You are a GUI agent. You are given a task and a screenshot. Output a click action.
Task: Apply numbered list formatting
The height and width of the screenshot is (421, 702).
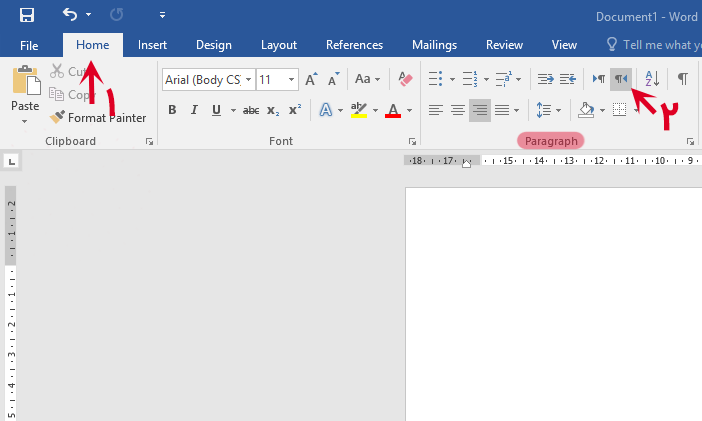pyautogui.click(x=470, y=79)
